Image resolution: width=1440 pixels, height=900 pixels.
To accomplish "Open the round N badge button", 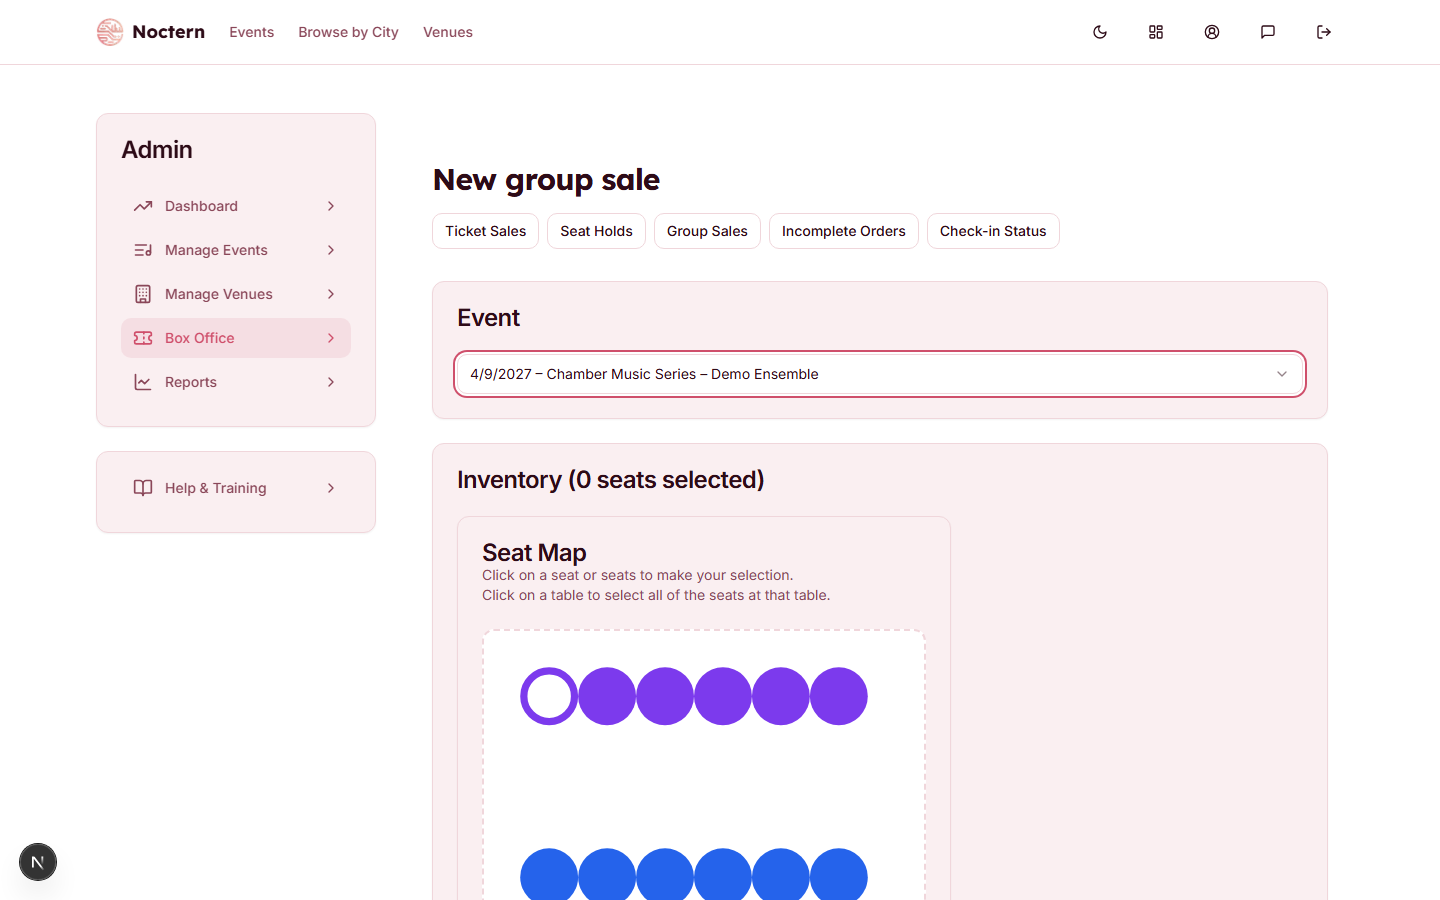I will pyautogui.click(x=38, y=862).
